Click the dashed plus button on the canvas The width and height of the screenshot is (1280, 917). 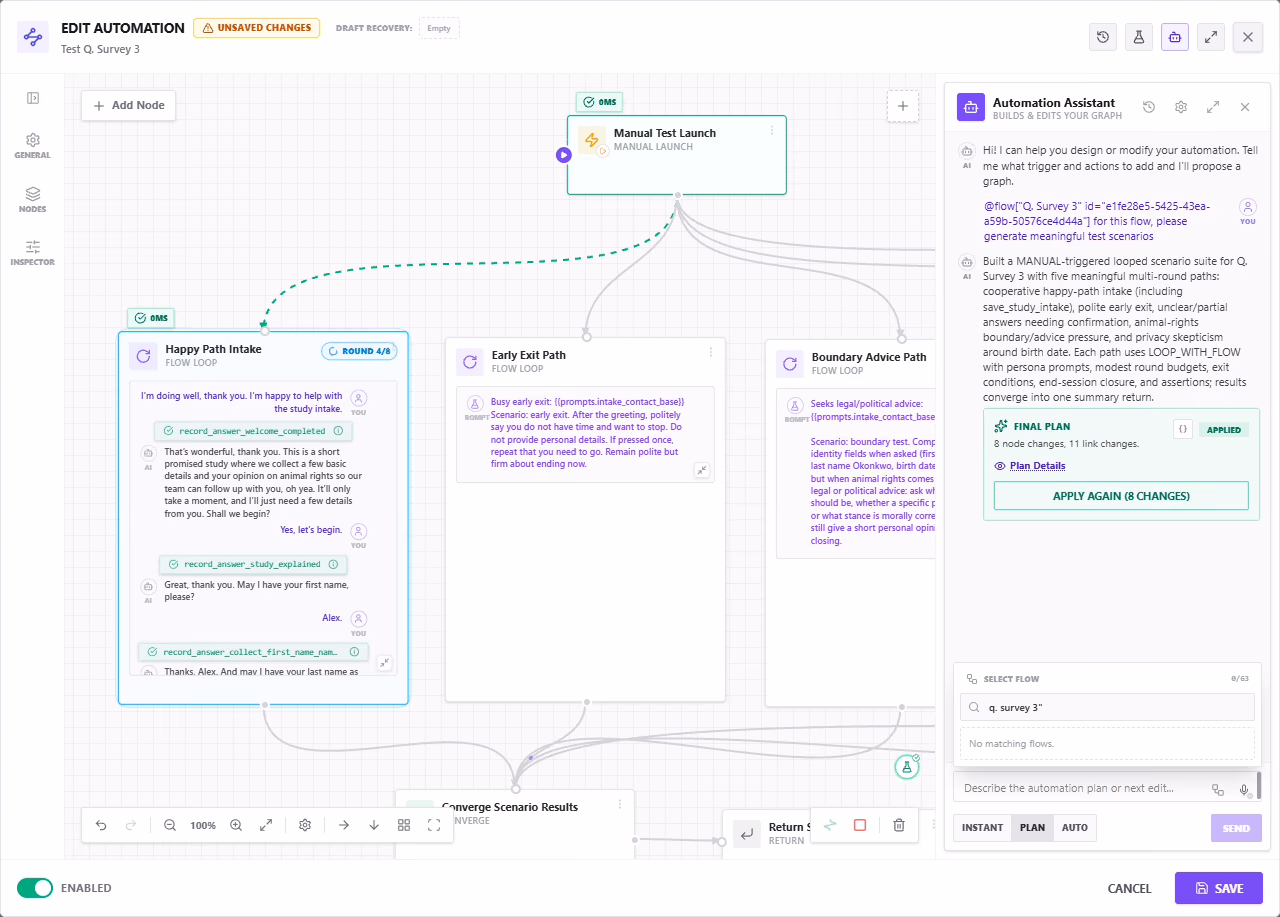(x=902, y=106)
